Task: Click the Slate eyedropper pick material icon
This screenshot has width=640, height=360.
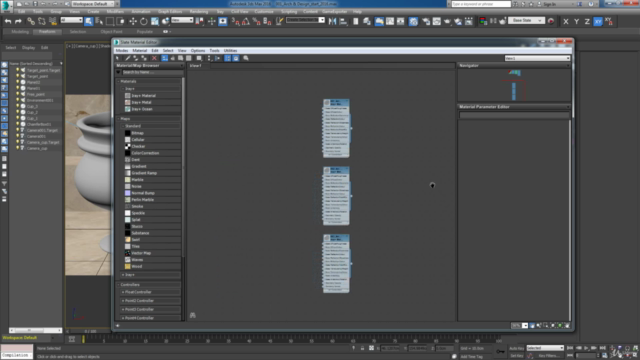Action: pyautogui.click(x=128, y=58)
